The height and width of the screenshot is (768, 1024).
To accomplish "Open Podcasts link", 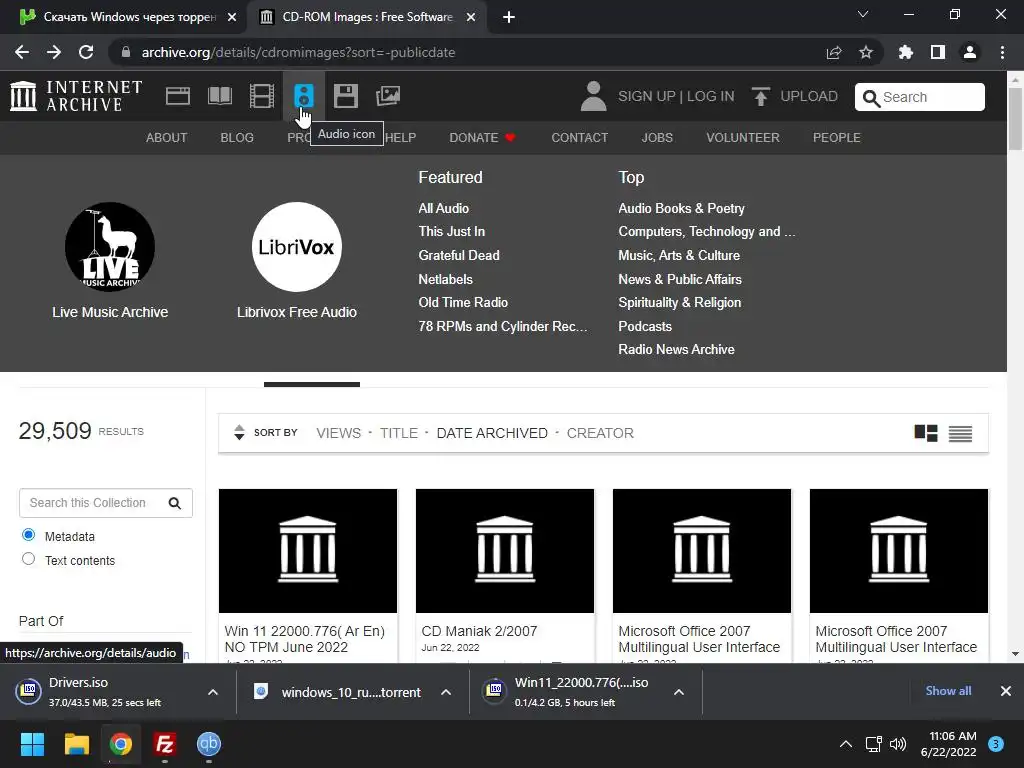I will (x=645, y=326).
